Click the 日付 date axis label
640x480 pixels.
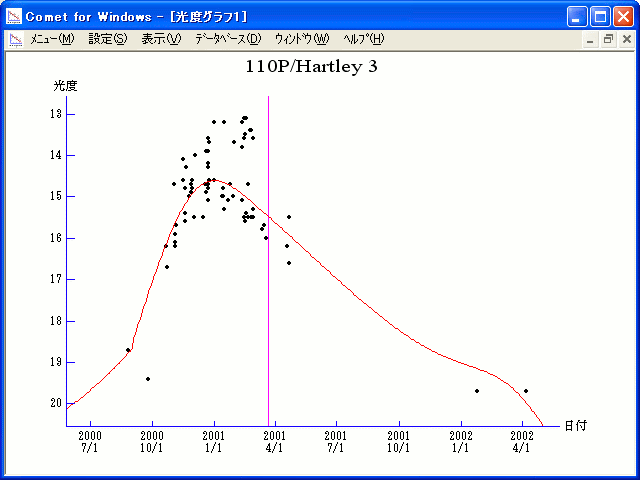pos(575,426)
